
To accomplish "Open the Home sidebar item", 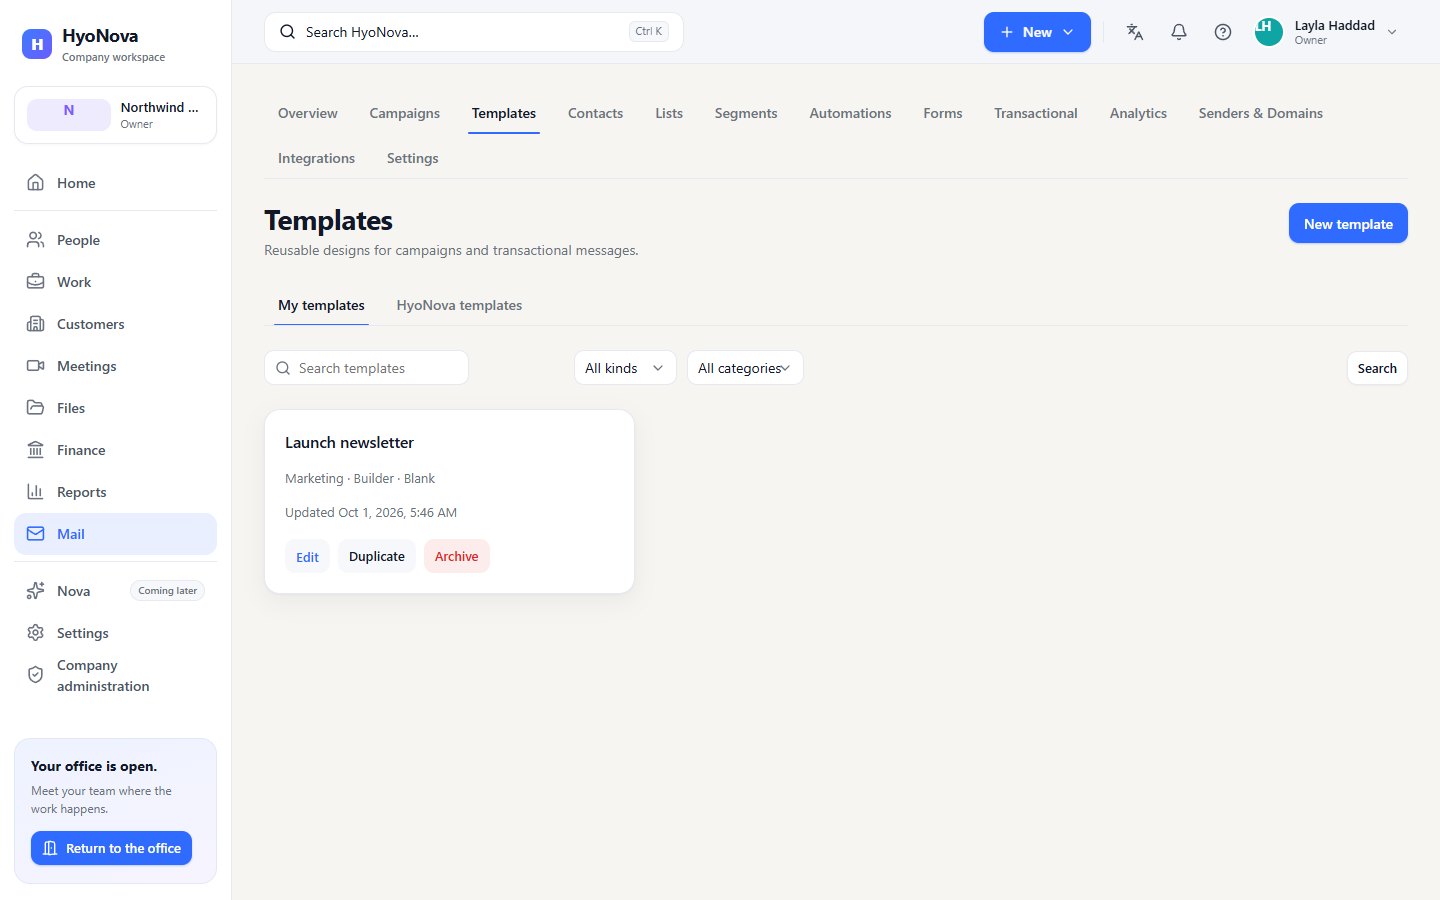I will 115,183.
